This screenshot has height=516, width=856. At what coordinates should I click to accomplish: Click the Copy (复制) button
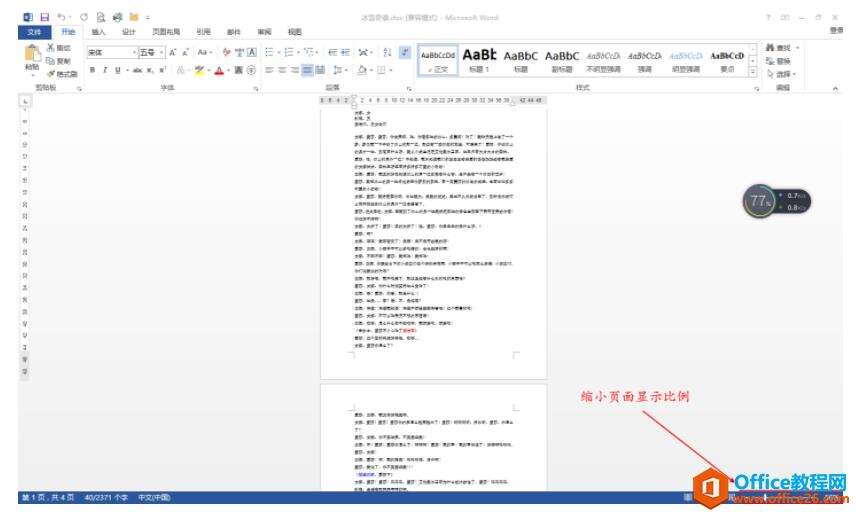pyautogui.click(x=58, y=61)
